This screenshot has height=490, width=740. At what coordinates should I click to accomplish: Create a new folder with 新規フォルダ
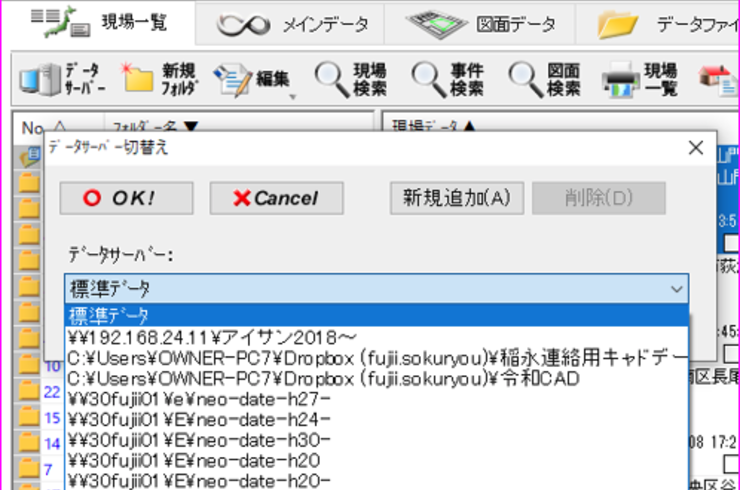(x=159, y=79)
